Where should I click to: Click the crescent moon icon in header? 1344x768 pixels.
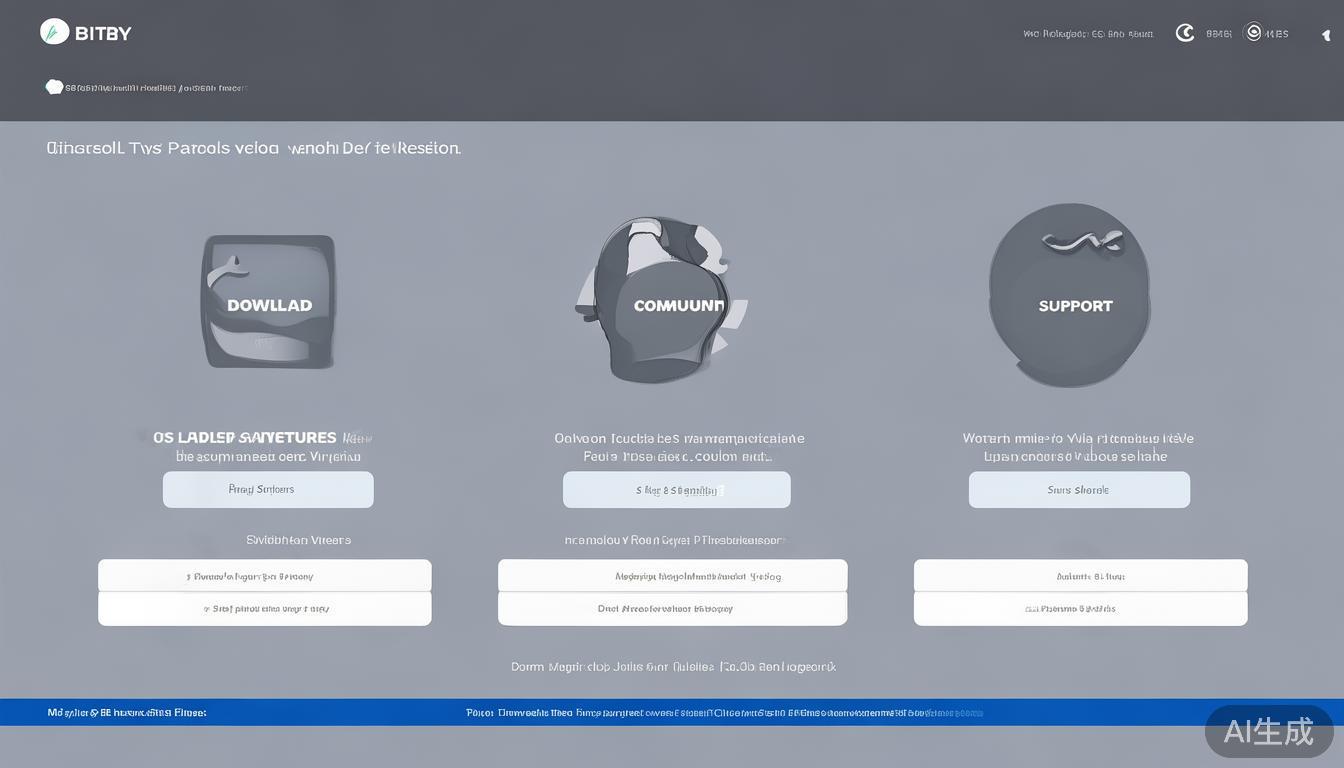tap(1185, 33)
